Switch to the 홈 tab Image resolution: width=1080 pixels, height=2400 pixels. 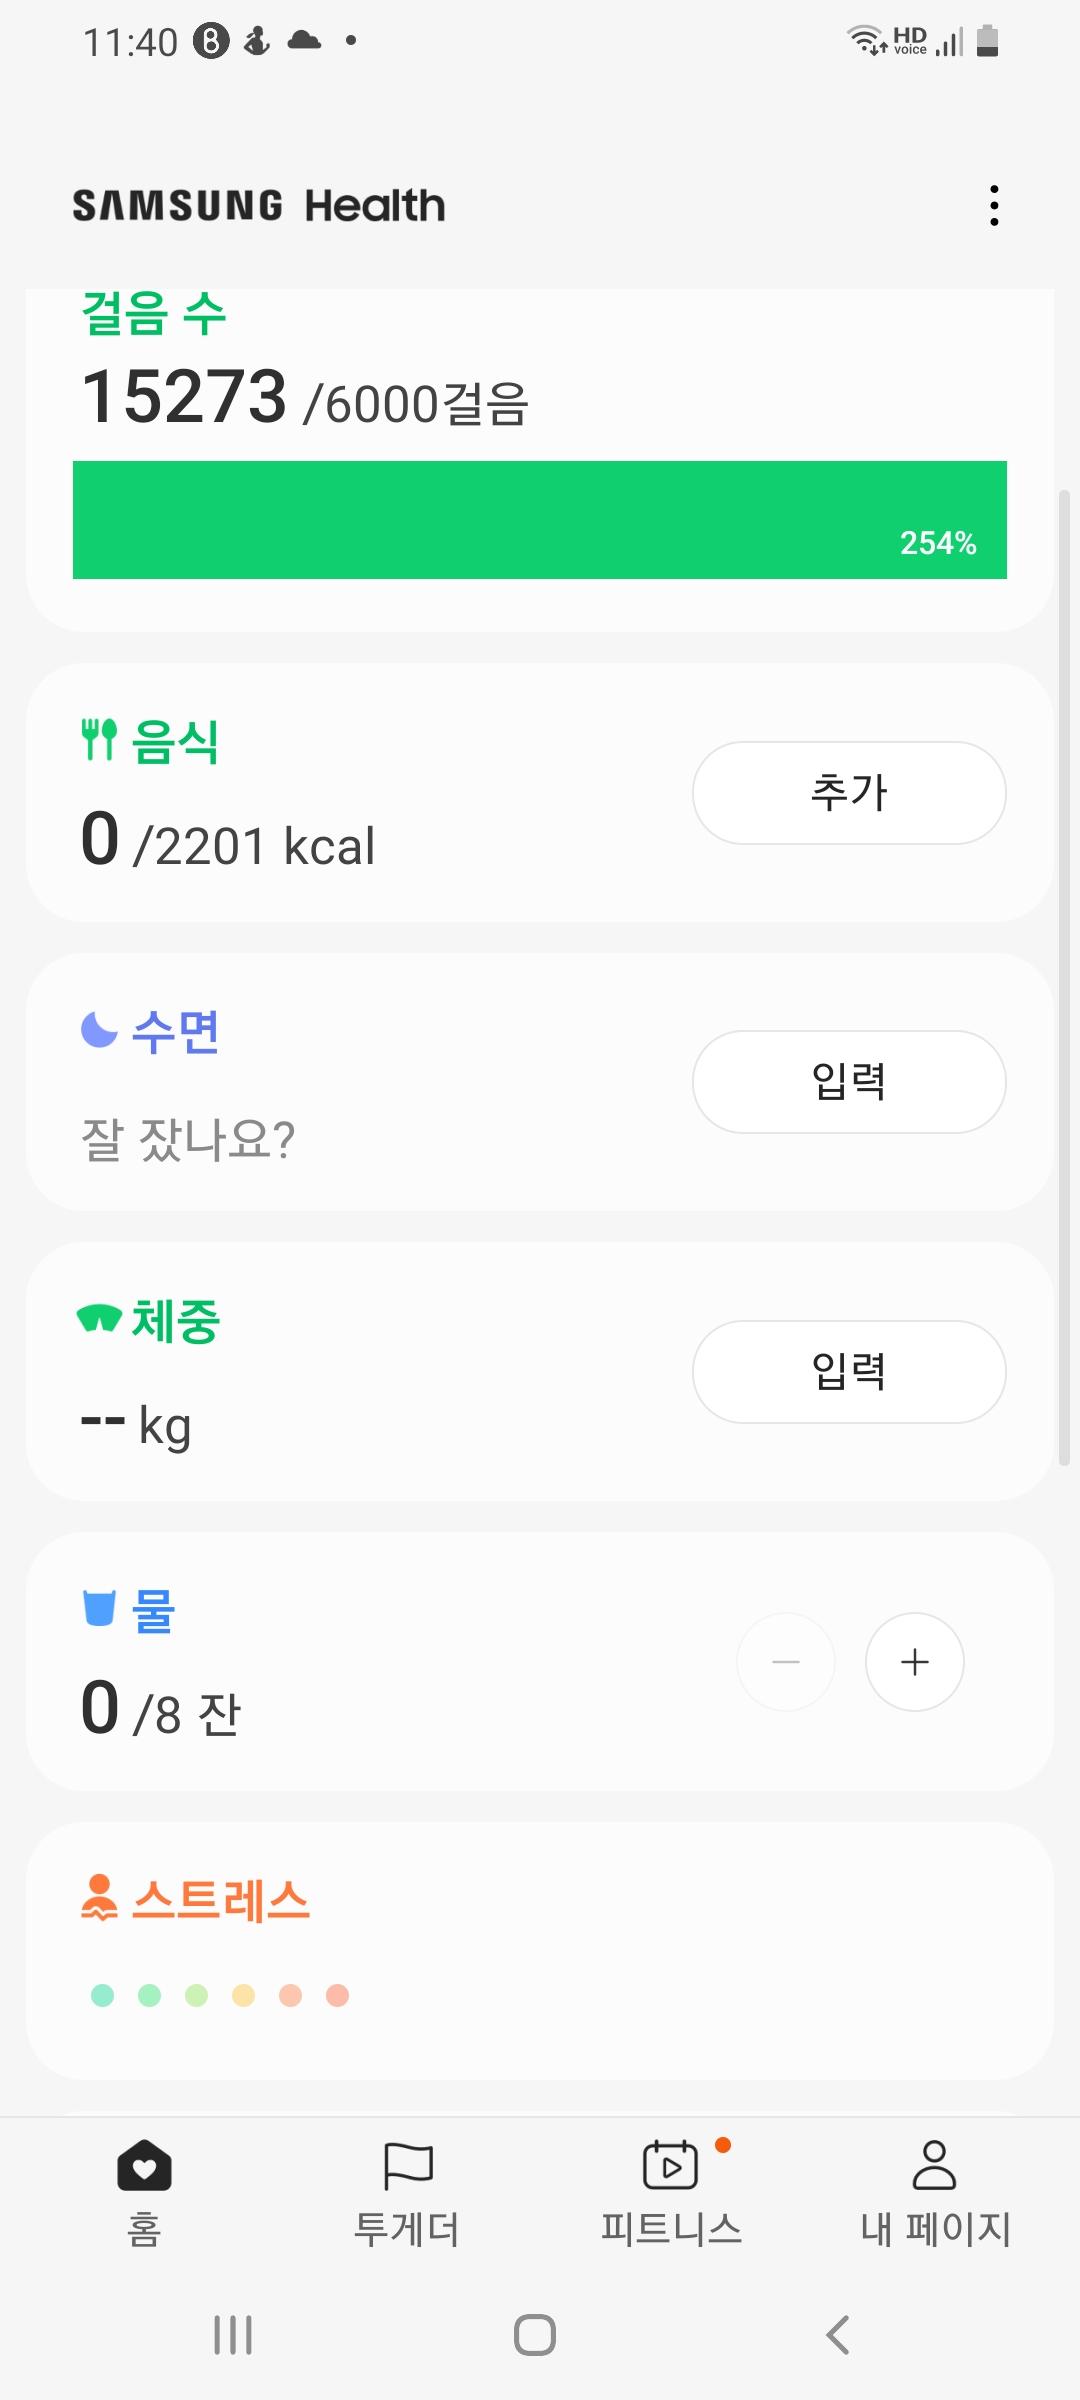144,2190
